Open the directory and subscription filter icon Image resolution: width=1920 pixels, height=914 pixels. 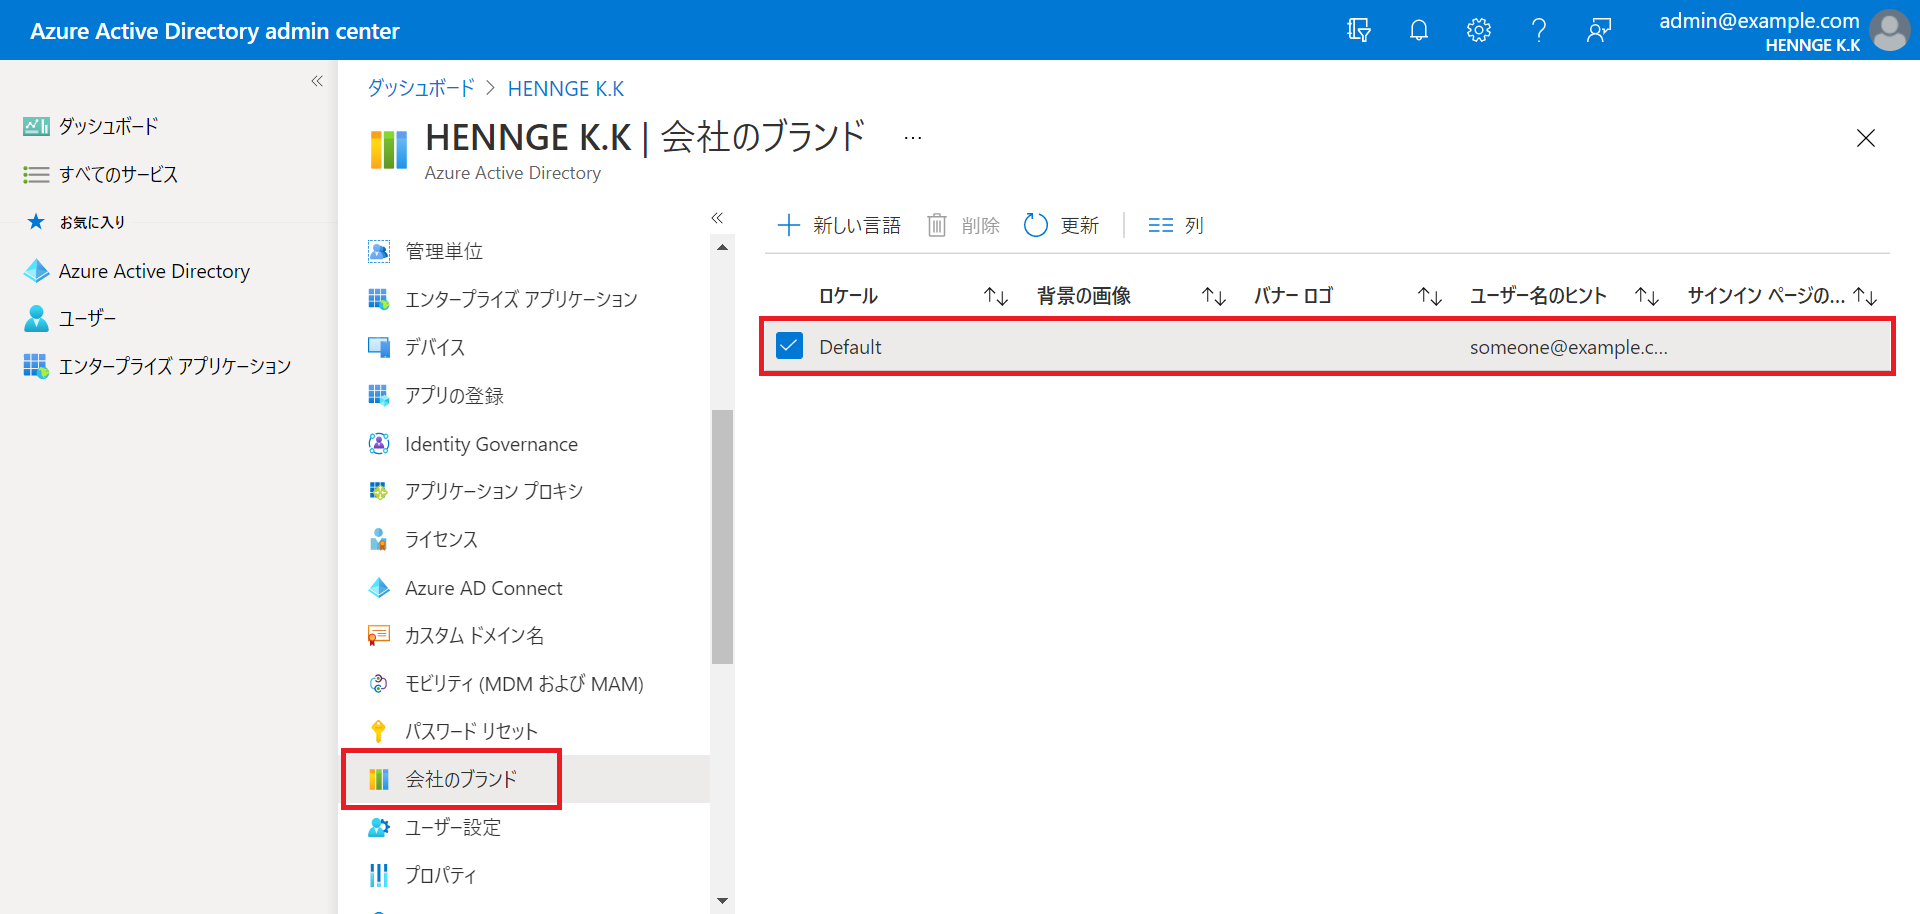click(x=1358, y=30)
